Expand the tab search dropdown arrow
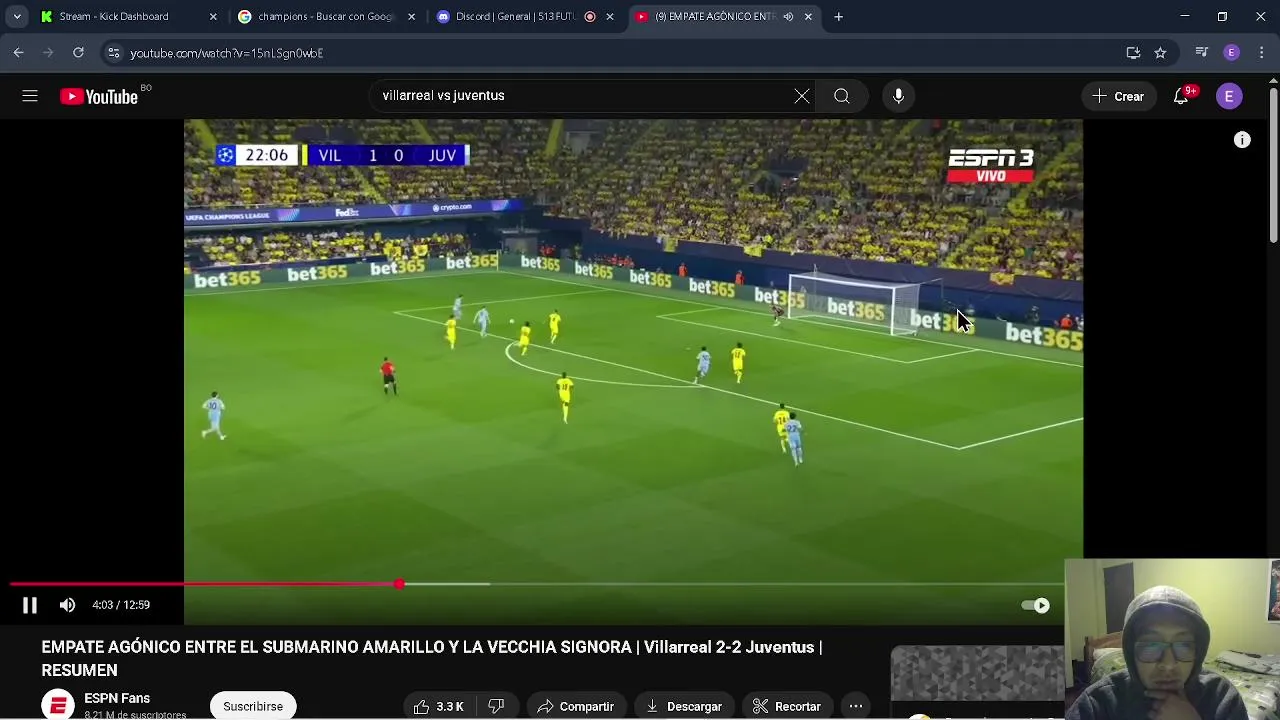Image resolution: width=1280 pixels, height=720 pixels. 17,16
